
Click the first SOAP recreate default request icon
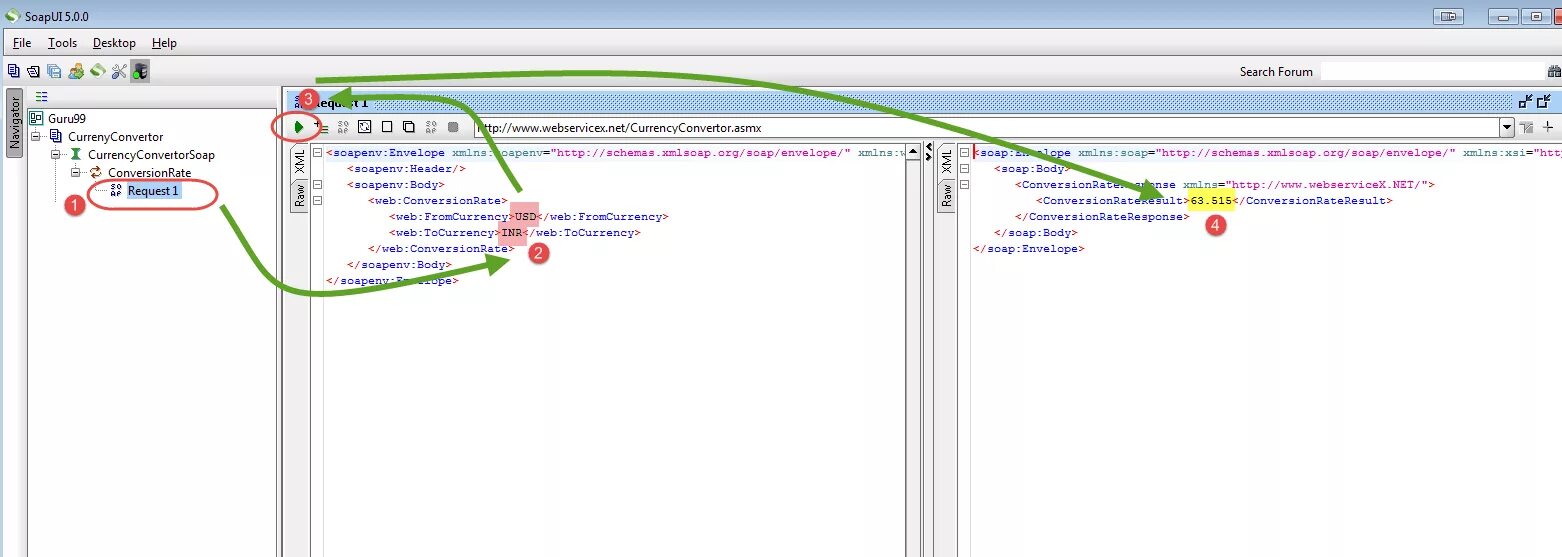pos(343,127)
